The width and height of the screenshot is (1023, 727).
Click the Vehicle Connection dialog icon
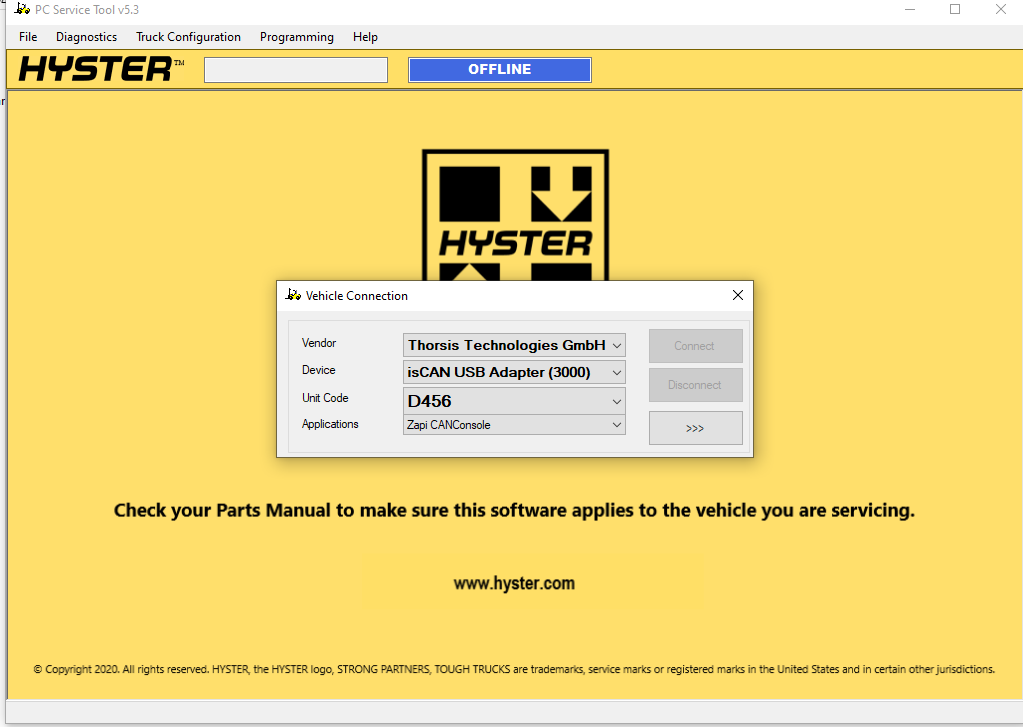(291, 296)
